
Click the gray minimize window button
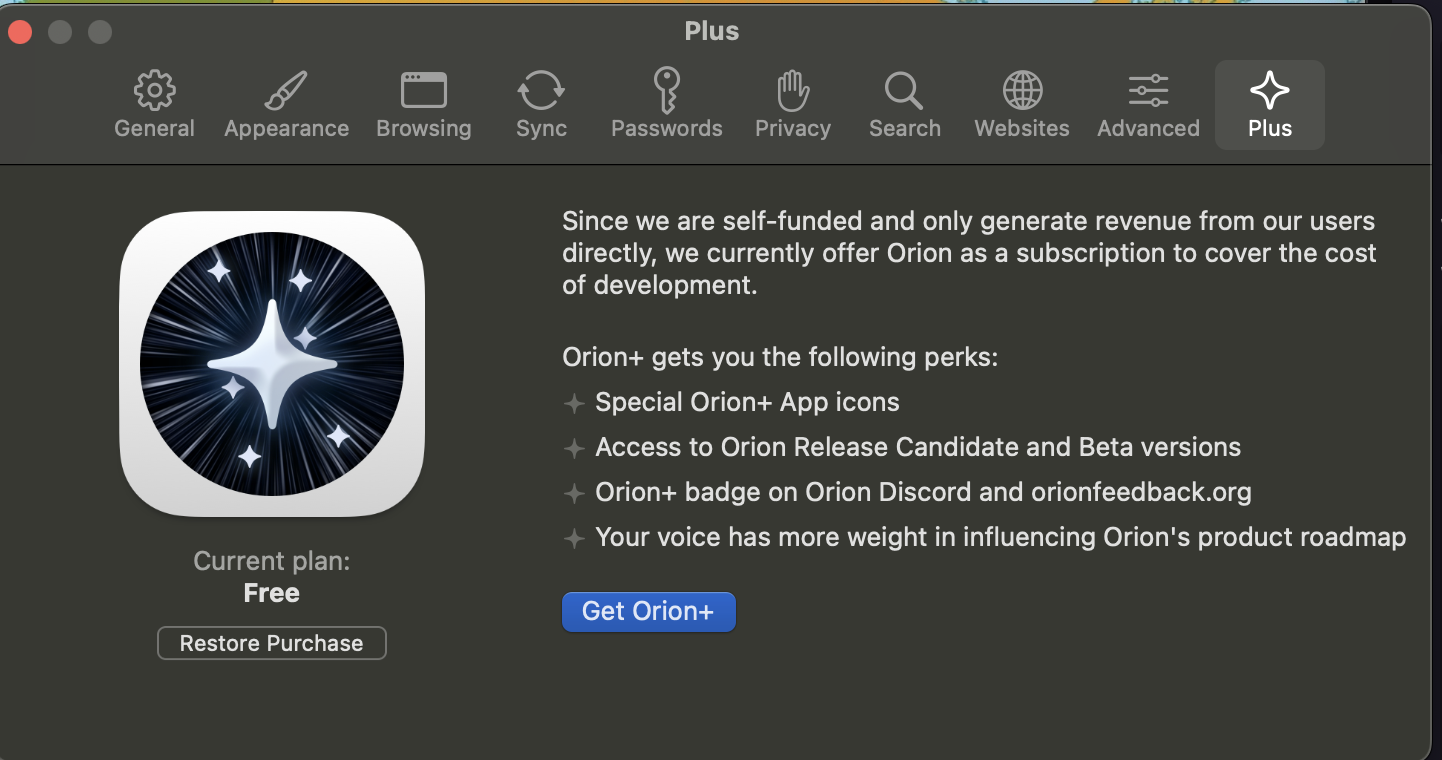pos(60,32)
